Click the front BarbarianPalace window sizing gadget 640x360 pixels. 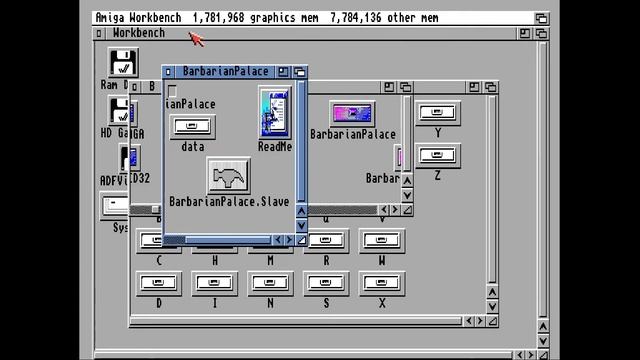pyautogui.click(x=301, y=240)
